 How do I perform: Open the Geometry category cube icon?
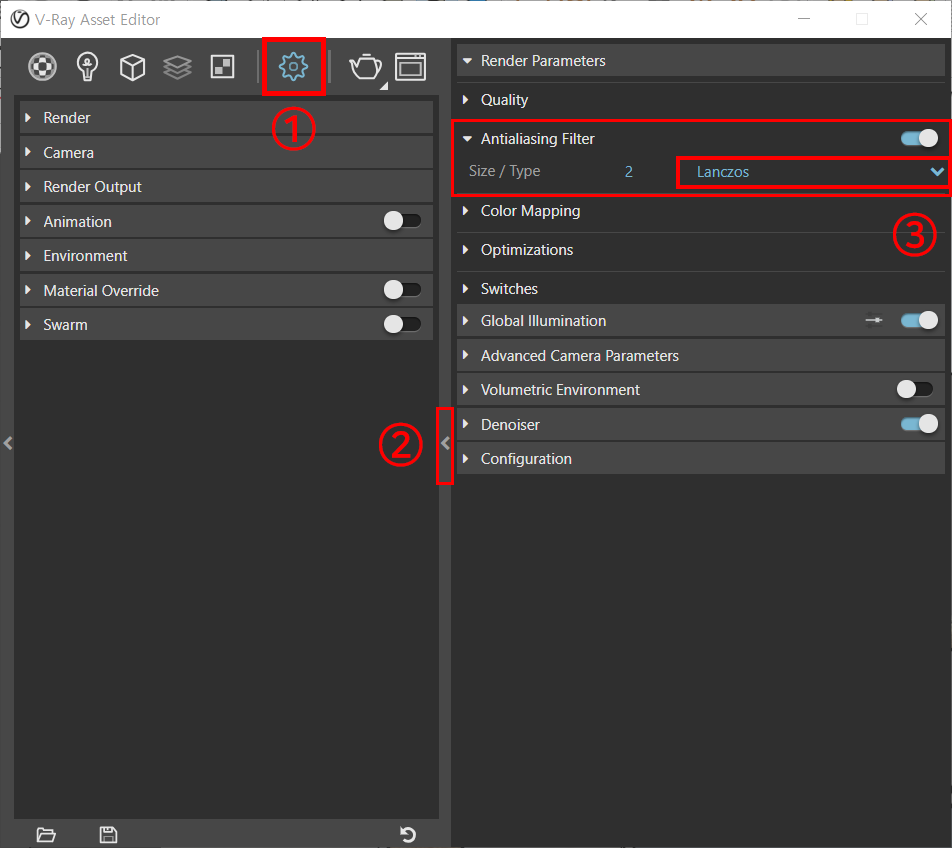(132, 67)
